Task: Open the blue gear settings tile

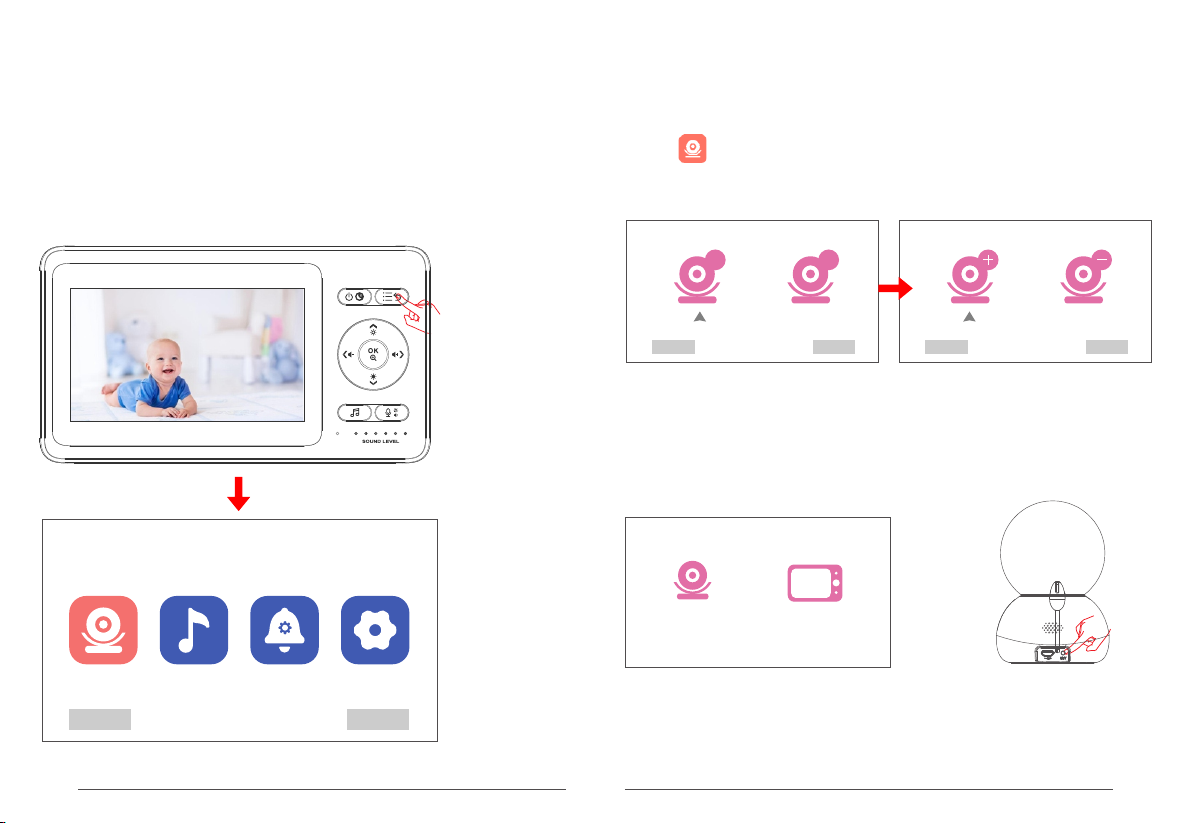Action: tap(375, 630)
